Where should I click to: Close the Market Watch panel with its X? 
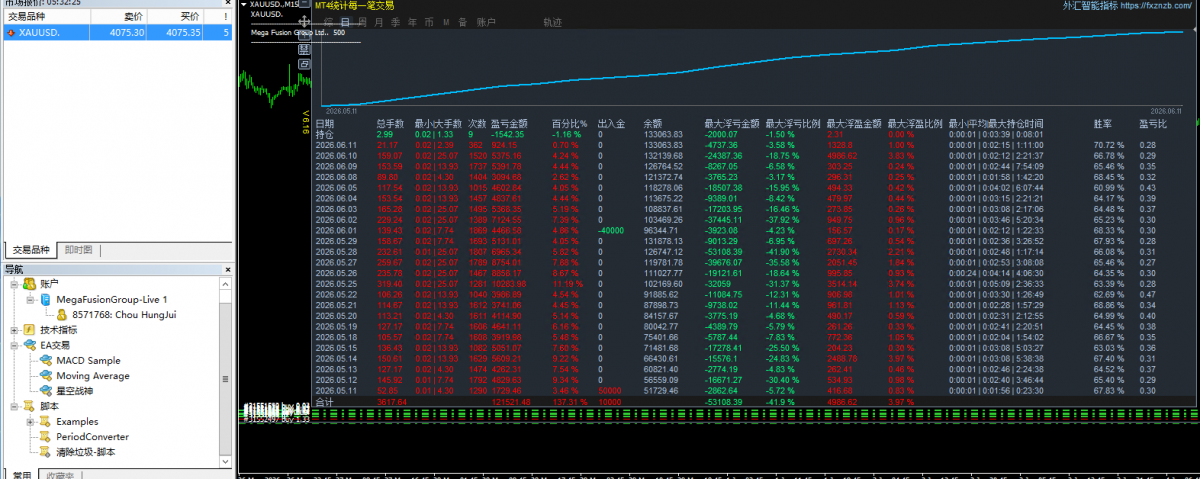click(227, 3)
